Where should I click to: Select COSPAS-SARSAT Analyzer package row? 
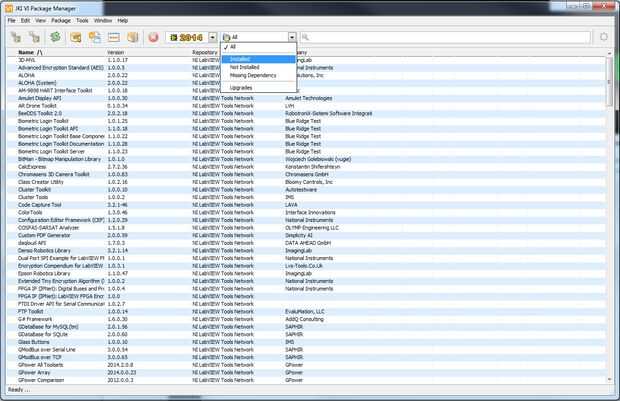tap(306, 228)
